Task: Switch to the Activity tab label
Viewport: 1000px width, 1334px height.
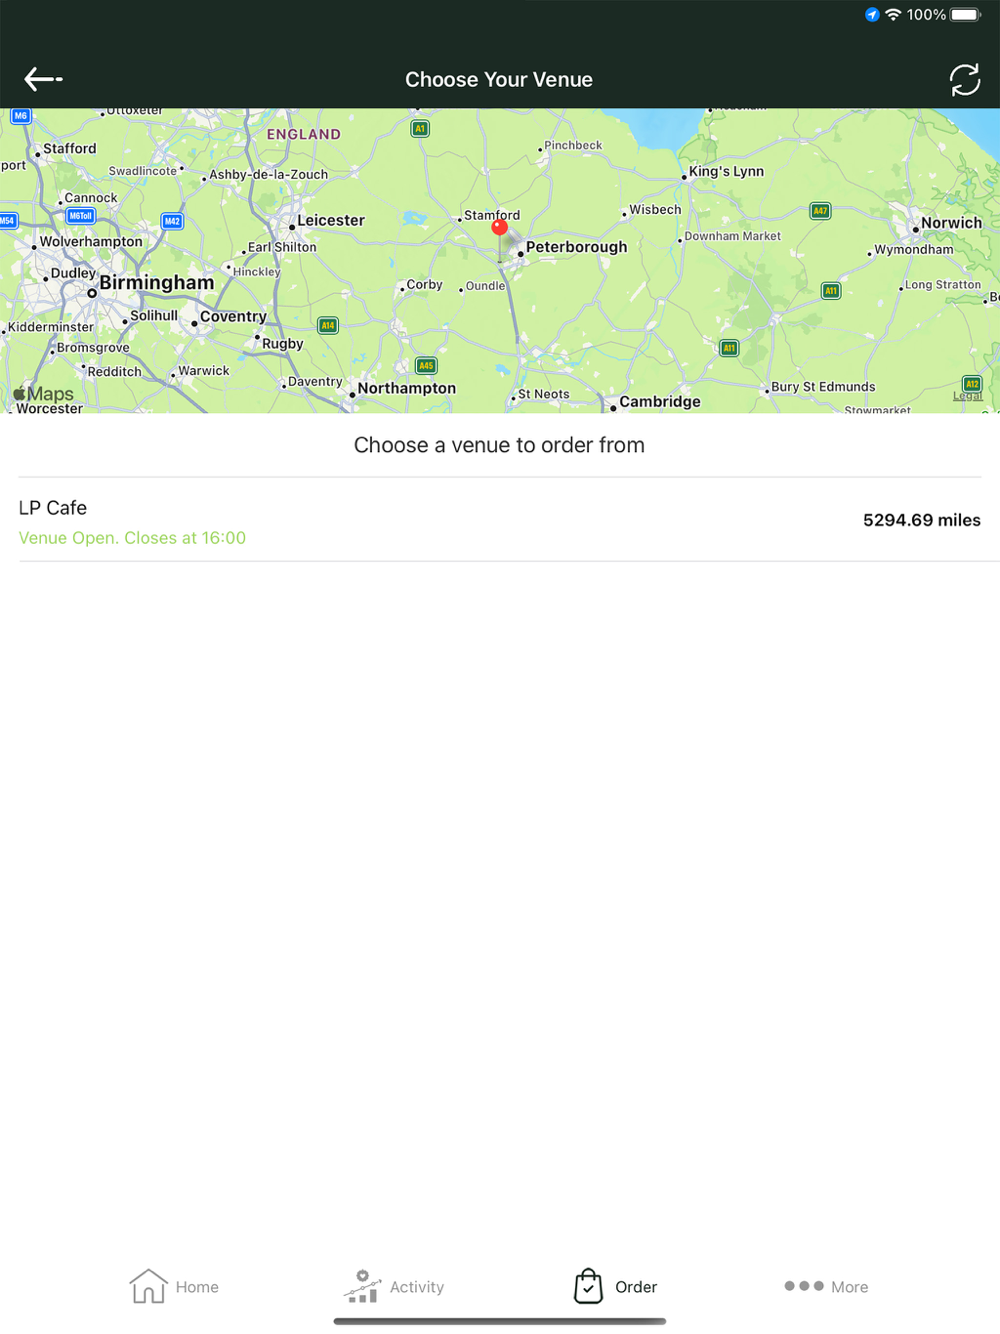Action: click(417, 1287)
